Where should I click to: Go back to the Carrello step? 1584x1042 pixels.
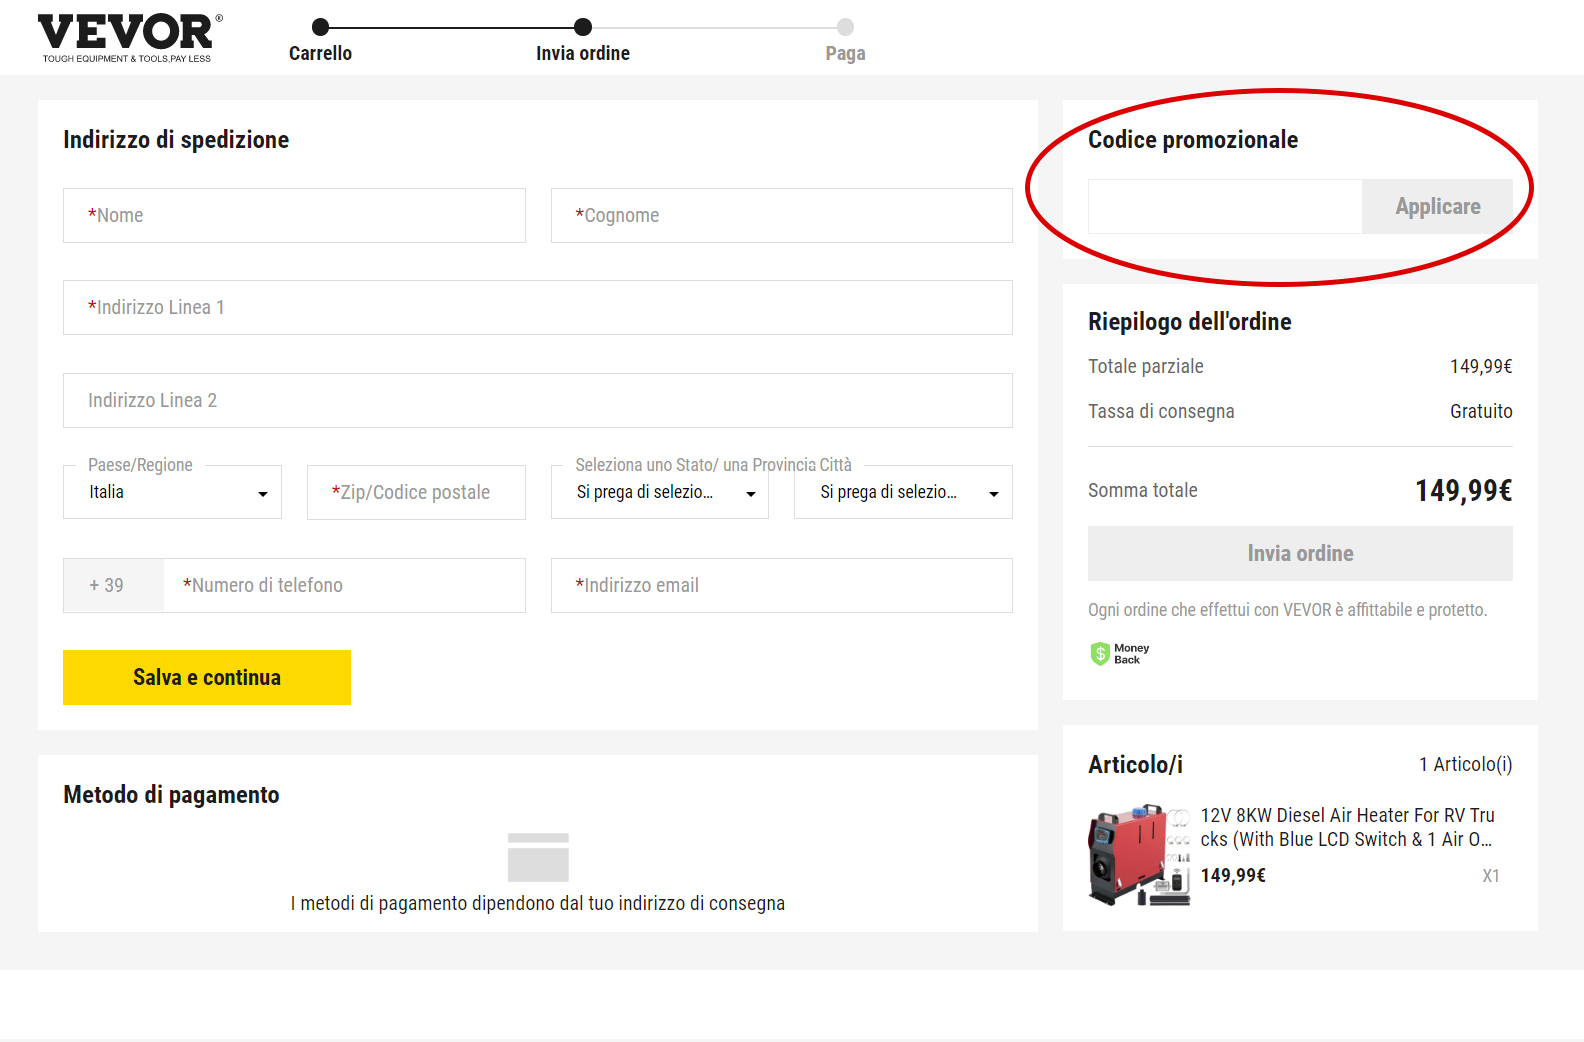[320, 40]
